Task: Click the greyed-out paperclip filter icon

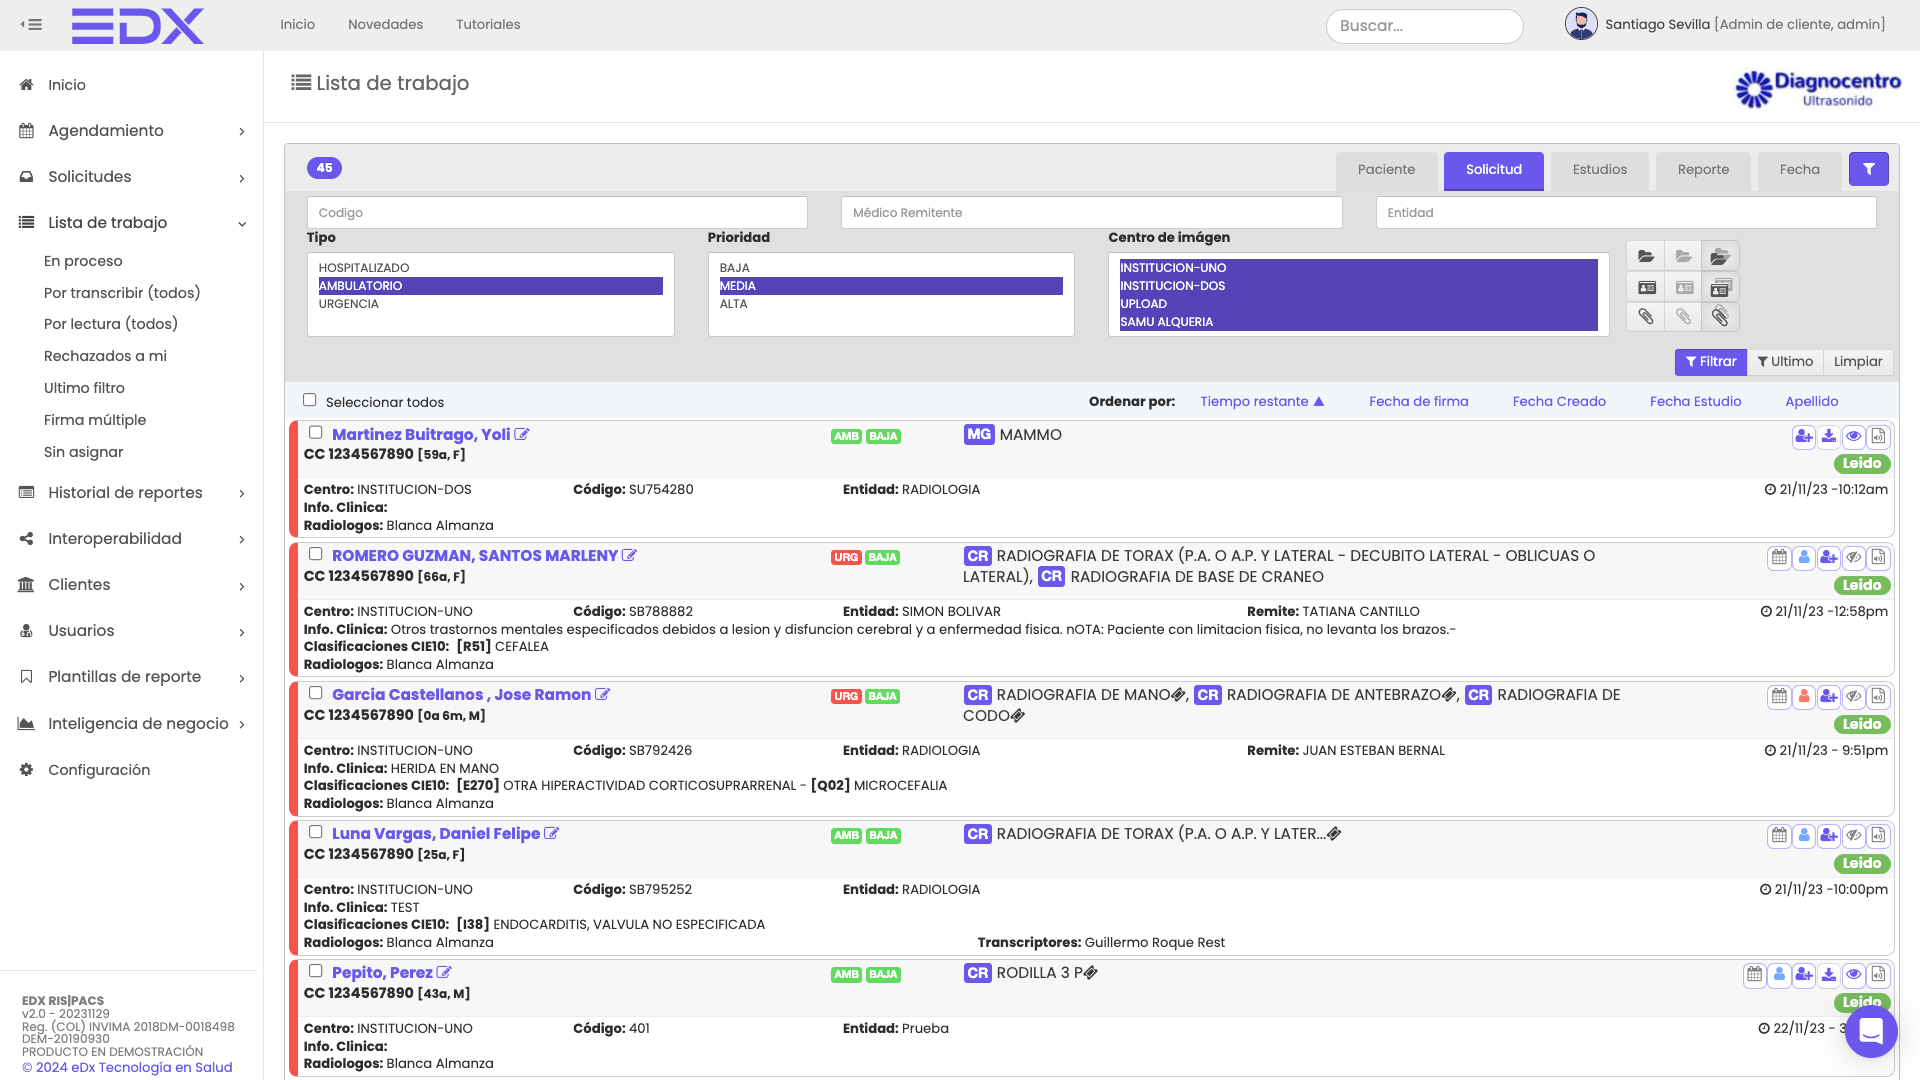Action: tap(1684, 317)
